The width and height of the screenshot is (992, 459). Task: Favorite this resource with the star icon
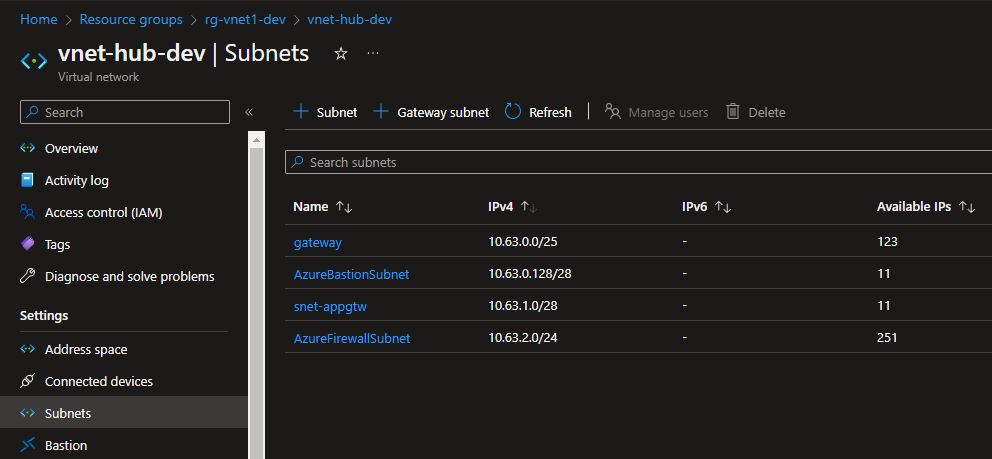(x=341, y=54)
